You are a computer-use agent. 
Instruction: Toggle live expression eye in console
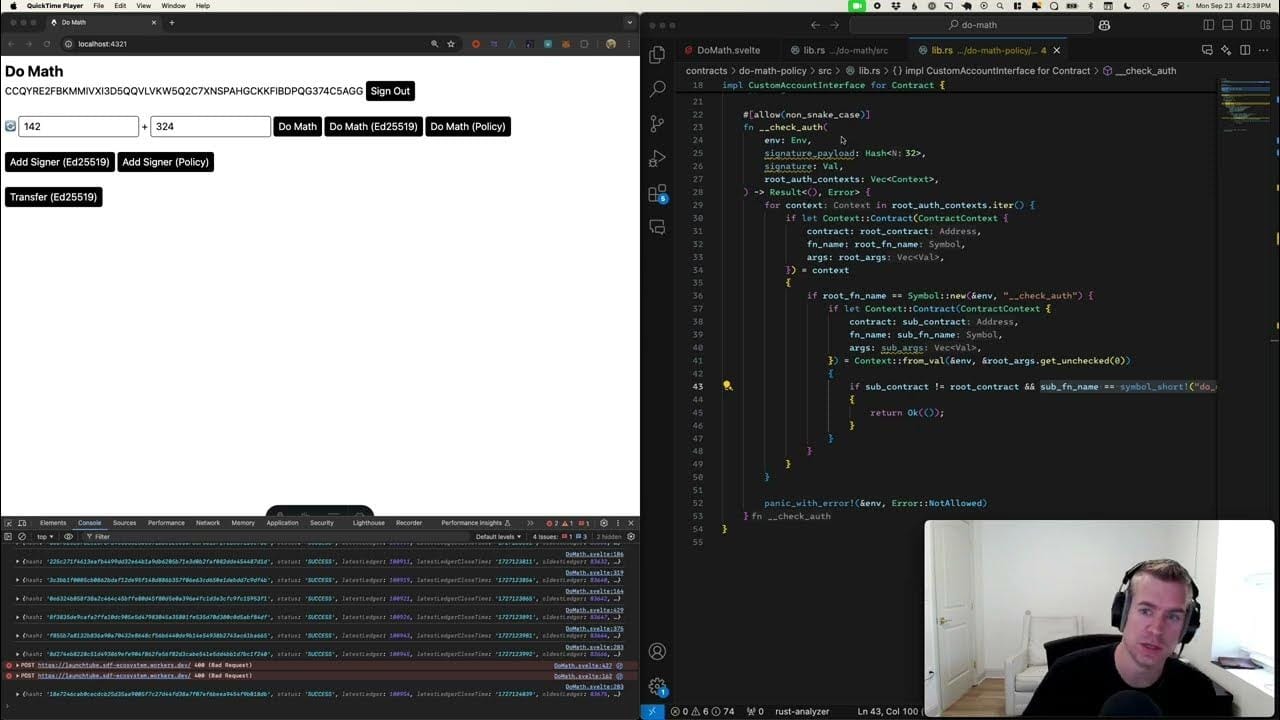tap(69, 537)
